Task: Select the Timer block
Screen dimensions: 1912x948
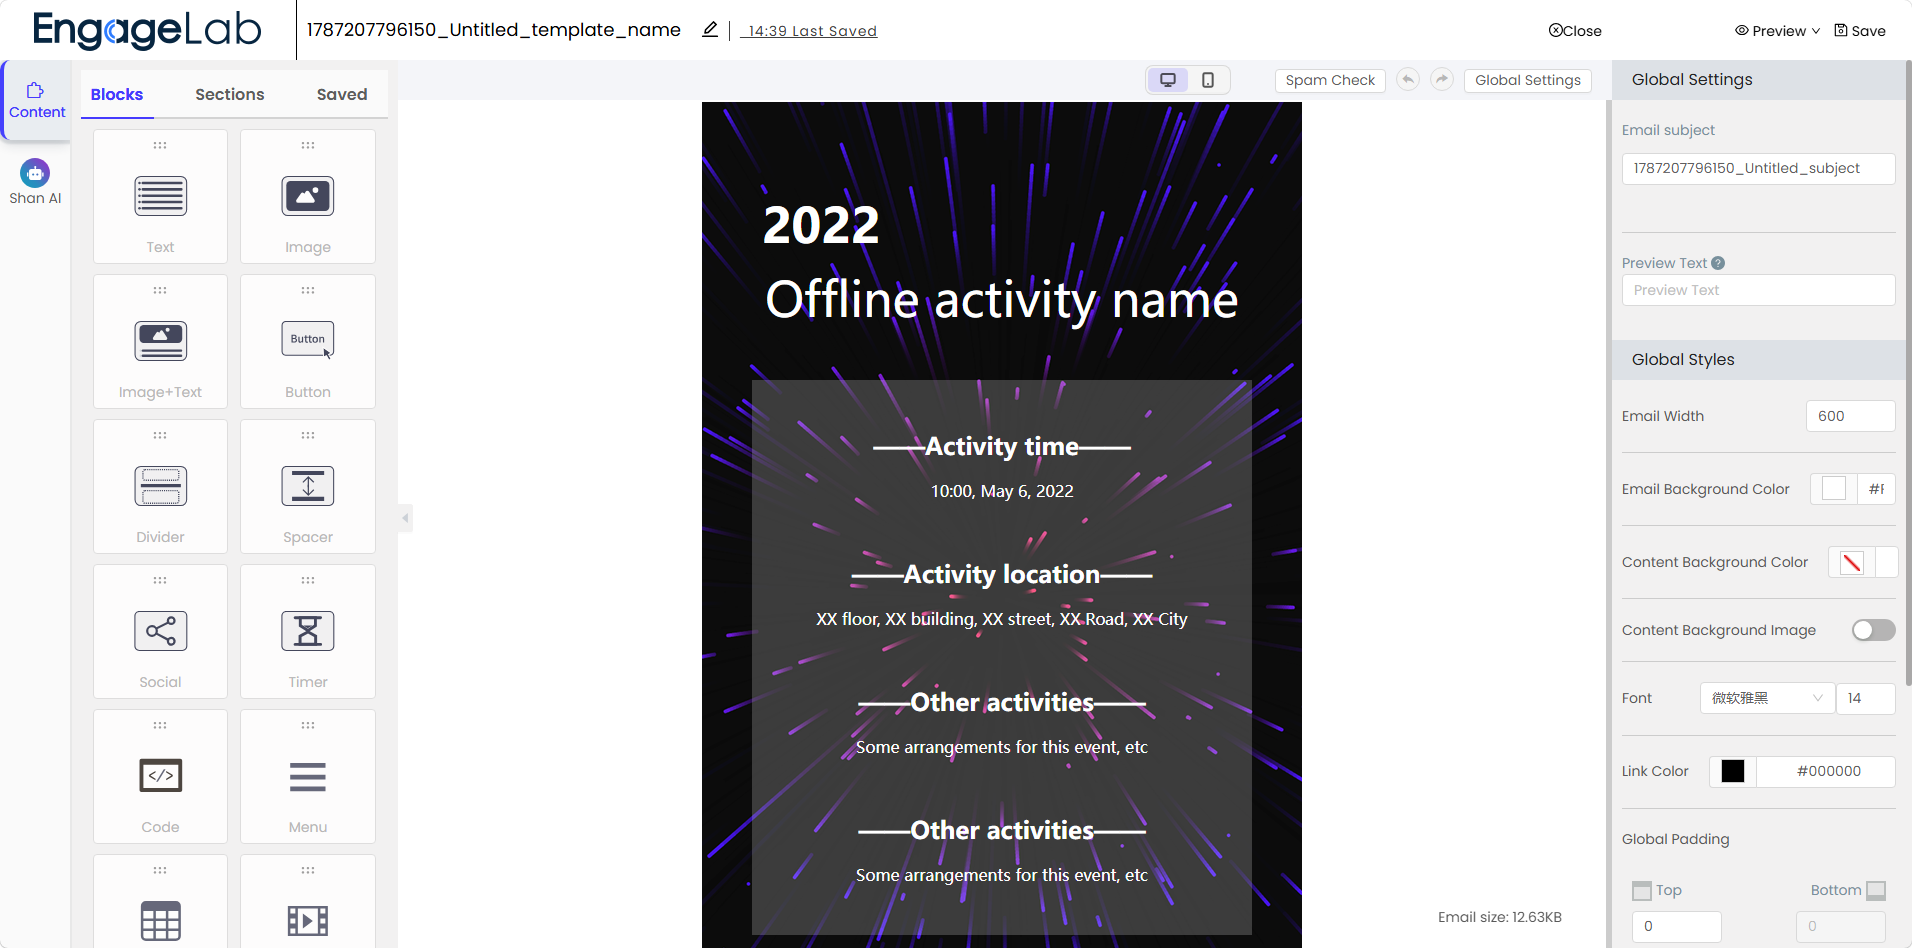Action: pyautogui.click(x=308, y=631)
